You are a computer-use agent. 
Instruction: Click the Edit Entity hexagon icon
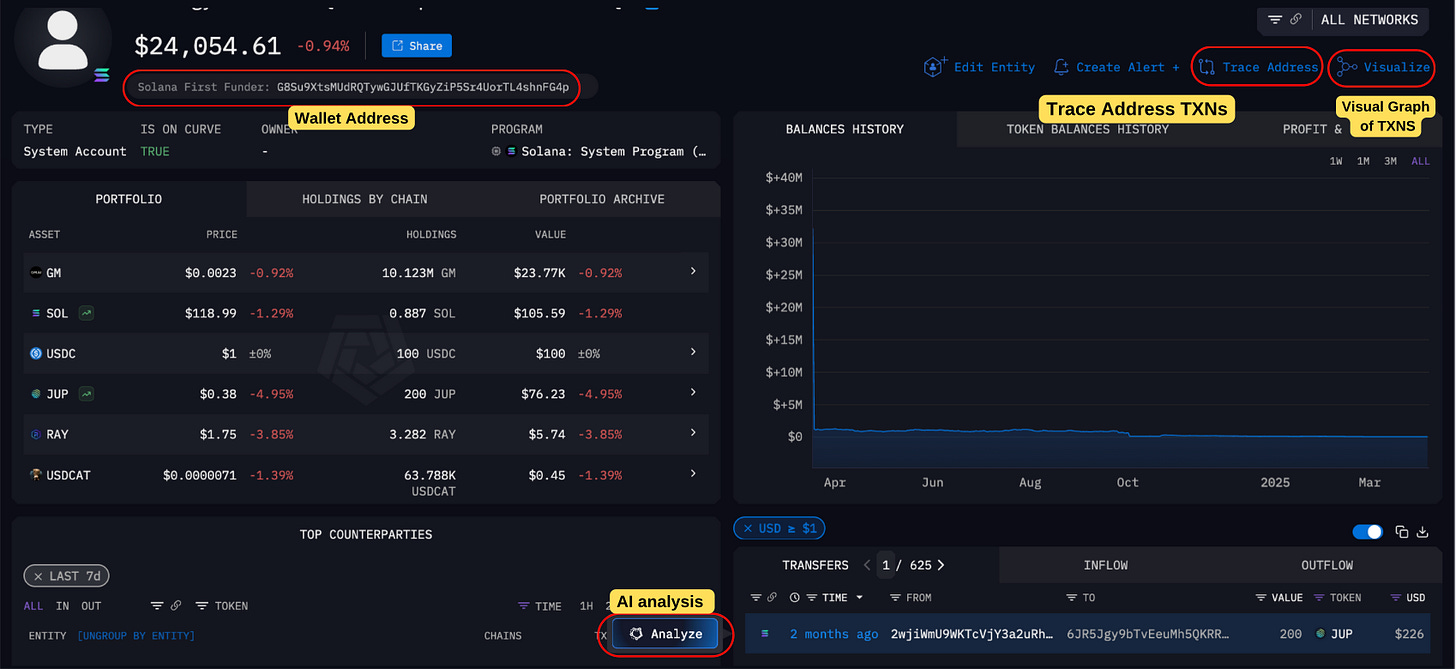pyautogui.click(x=934, y=67)
